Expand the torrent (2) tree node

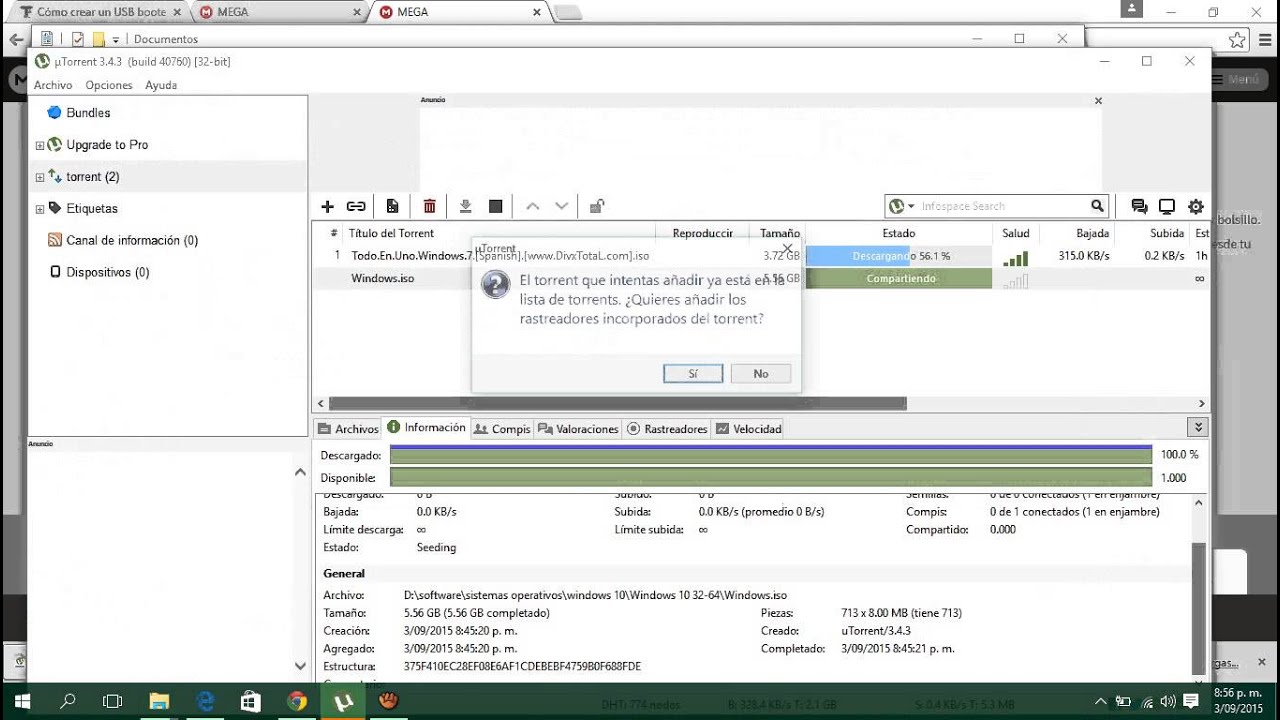[x=40, y=178]
